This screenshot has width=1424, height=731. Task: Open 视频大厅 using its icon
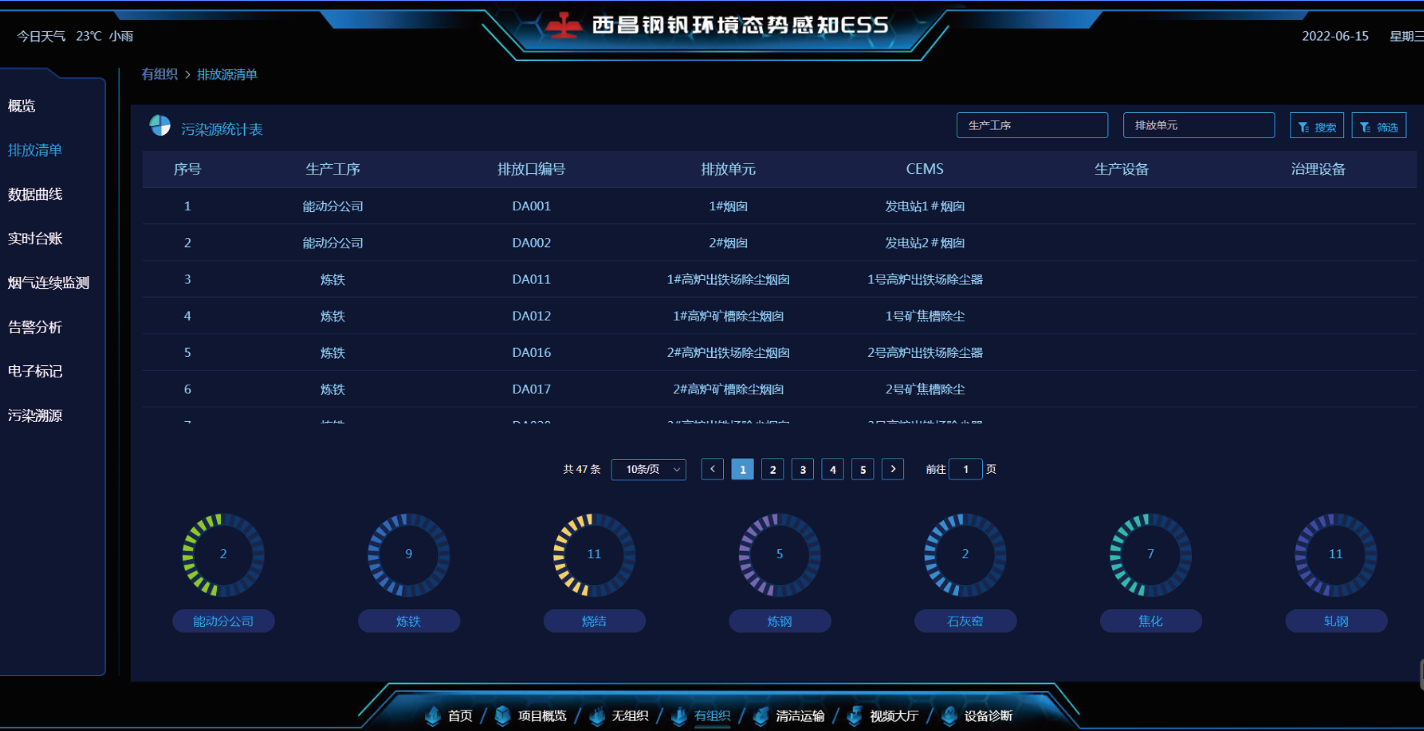[855, 716]
